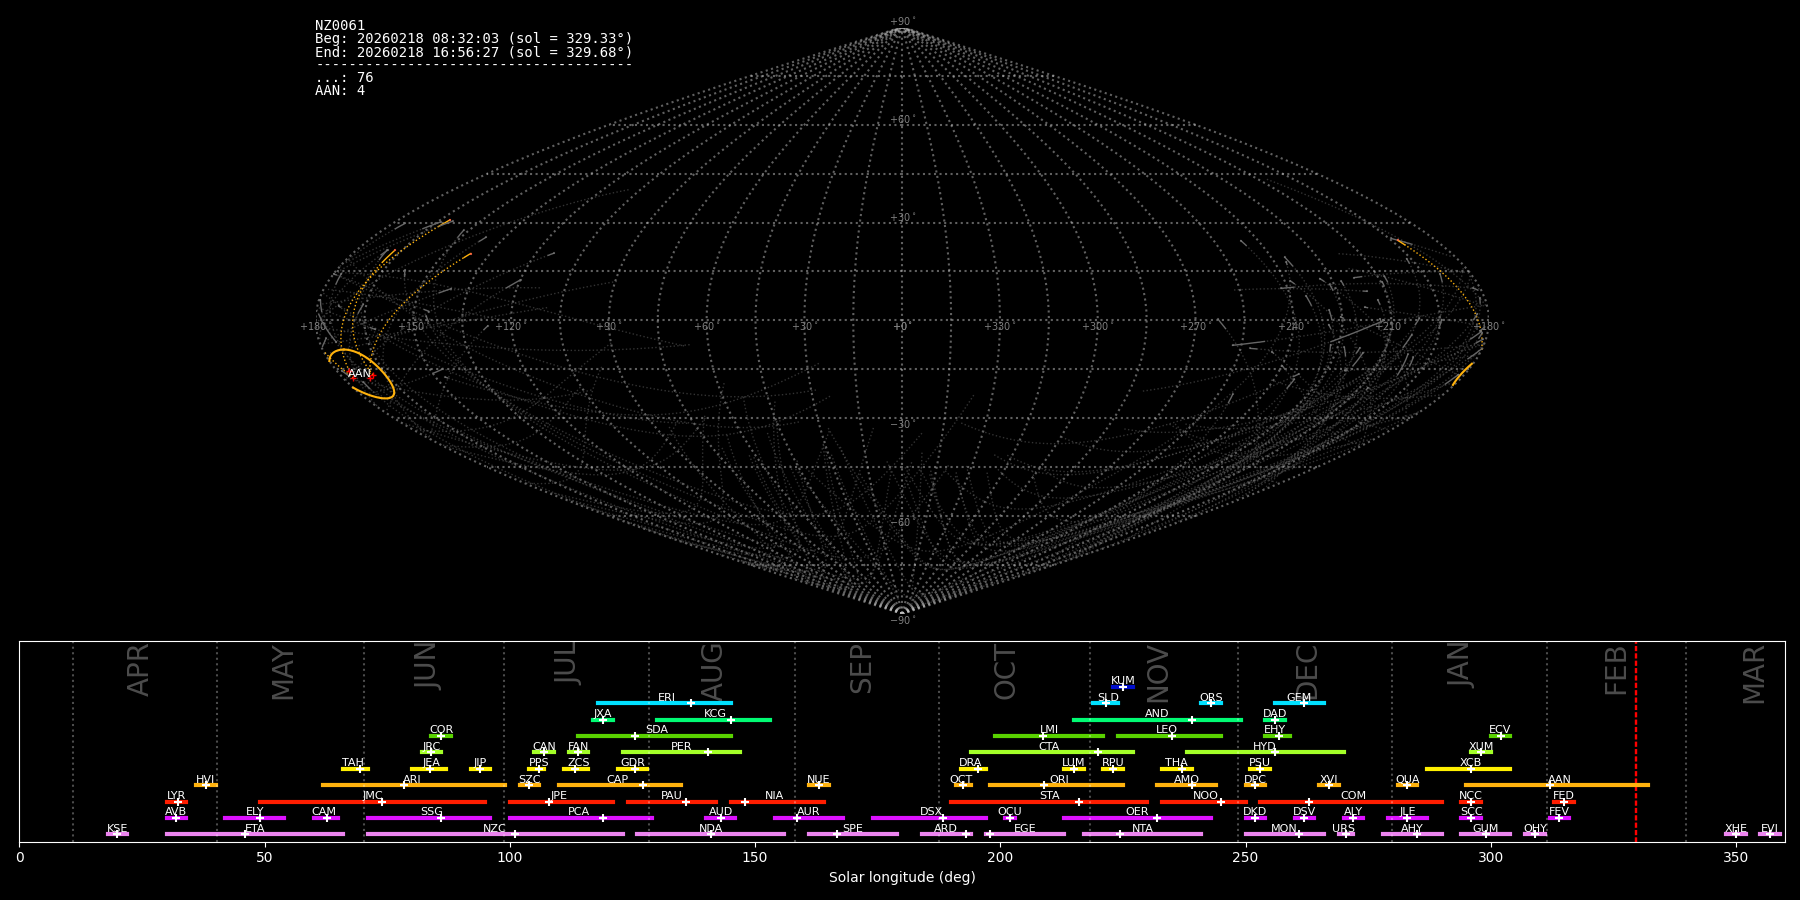Click the cyan ERI activity bar

coord(664,703)
